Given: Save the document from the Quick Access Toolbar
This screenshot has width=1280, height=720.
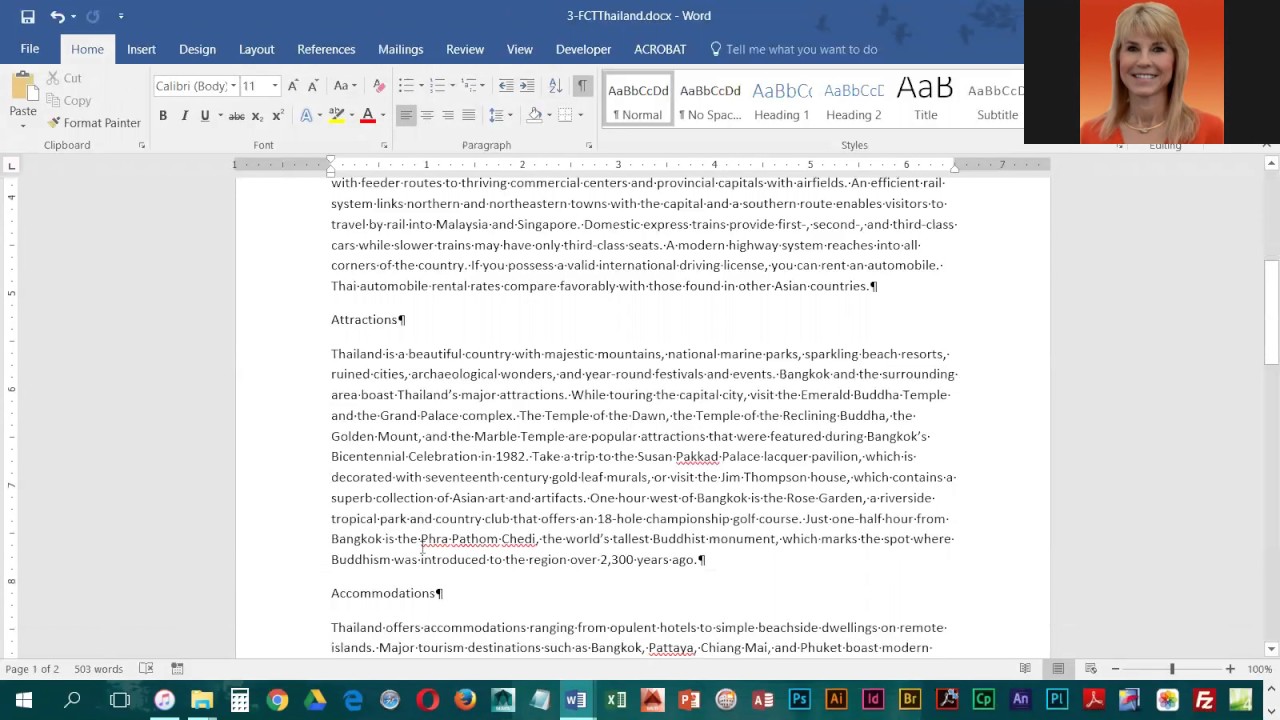Looking at the screenshot, I should [x=28, y=16].
